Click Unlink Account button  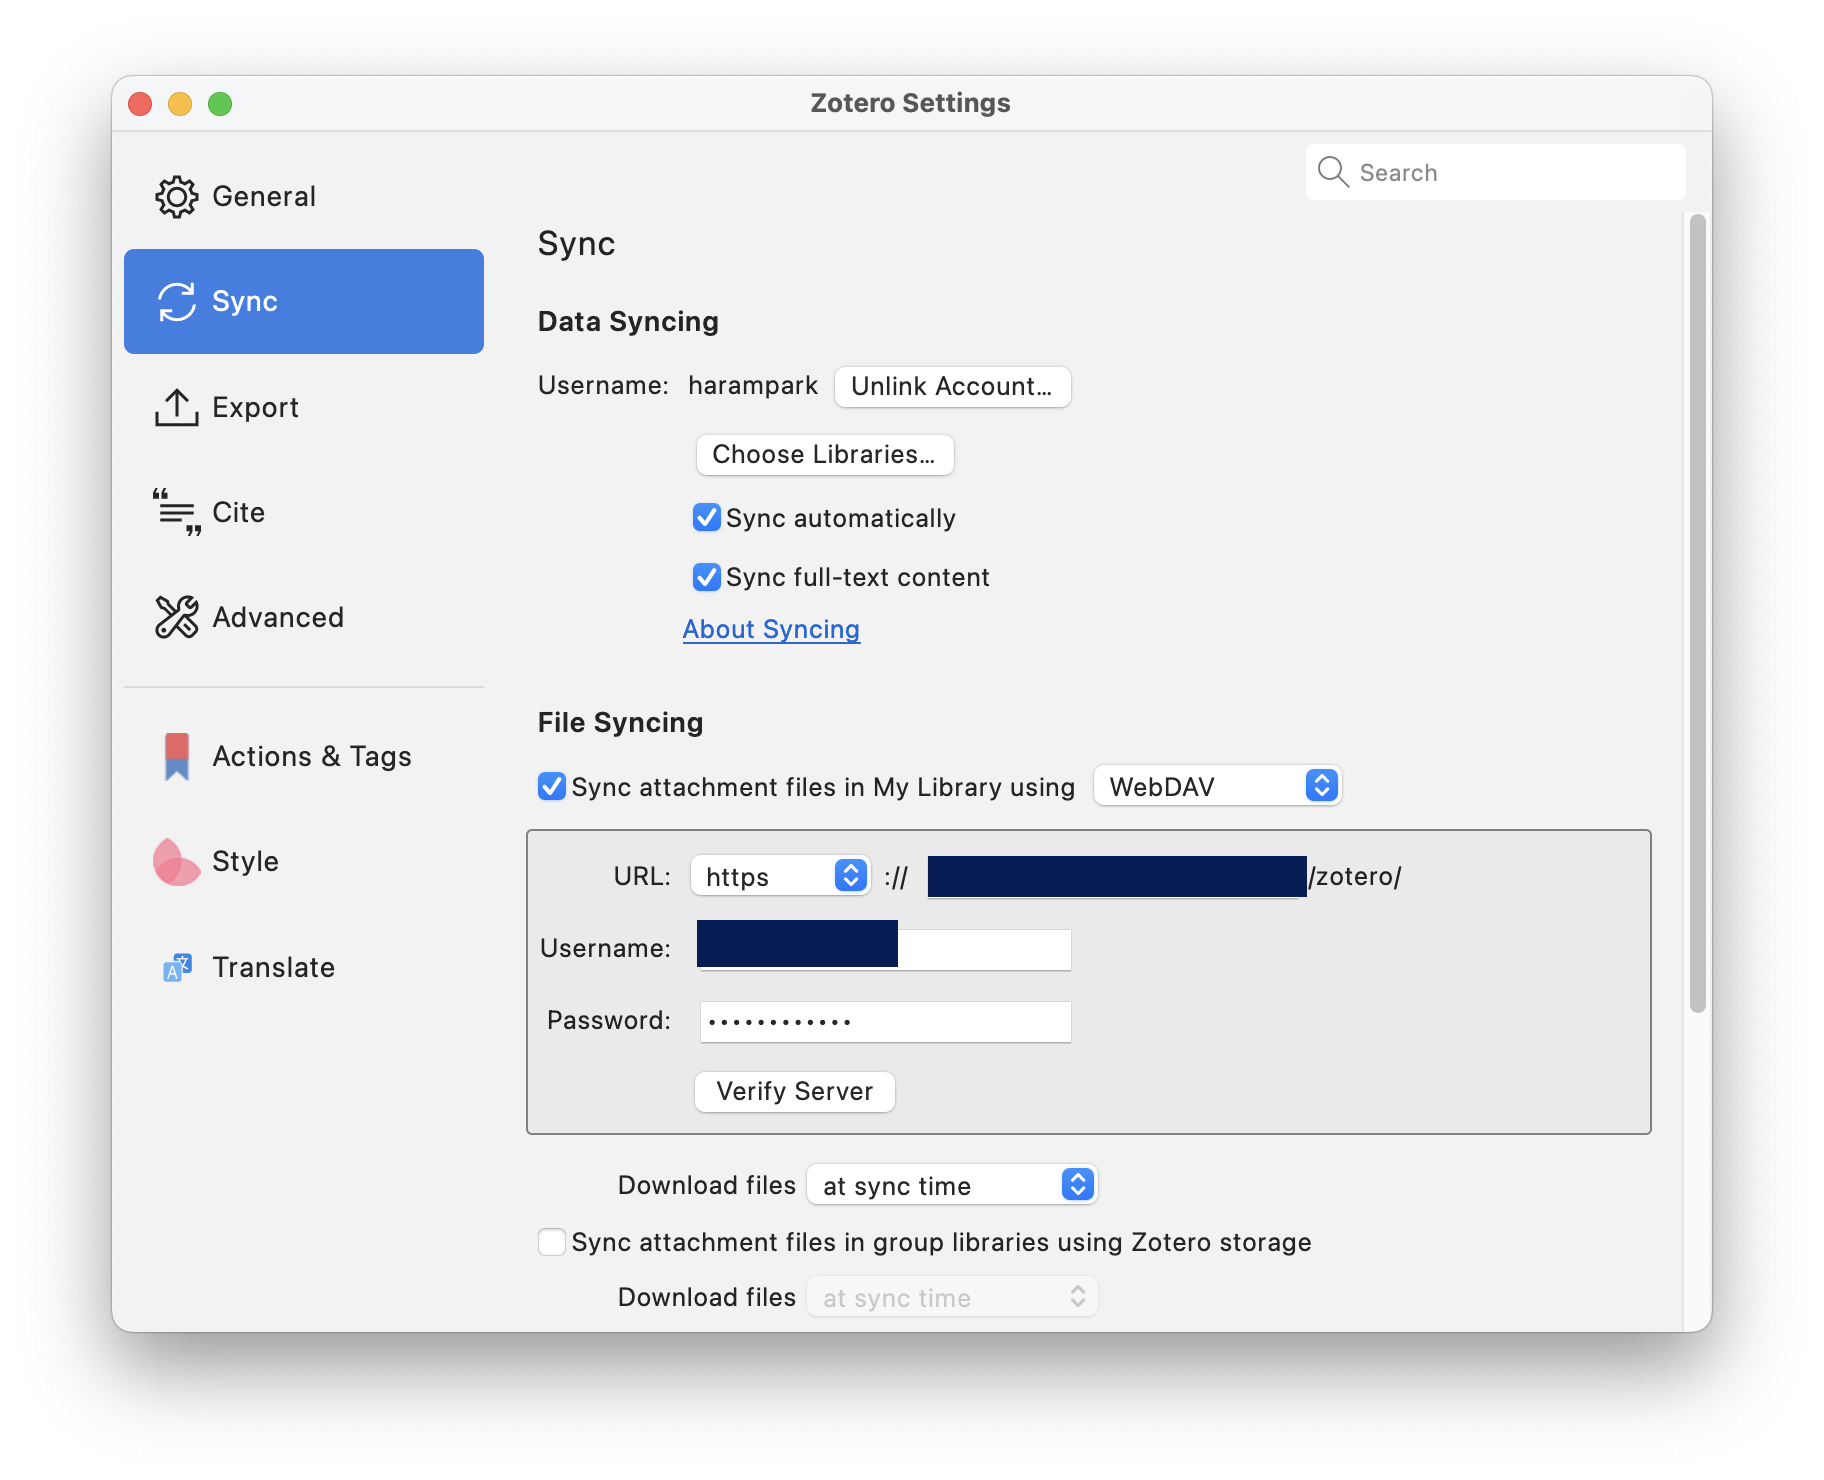pos(952,386)
